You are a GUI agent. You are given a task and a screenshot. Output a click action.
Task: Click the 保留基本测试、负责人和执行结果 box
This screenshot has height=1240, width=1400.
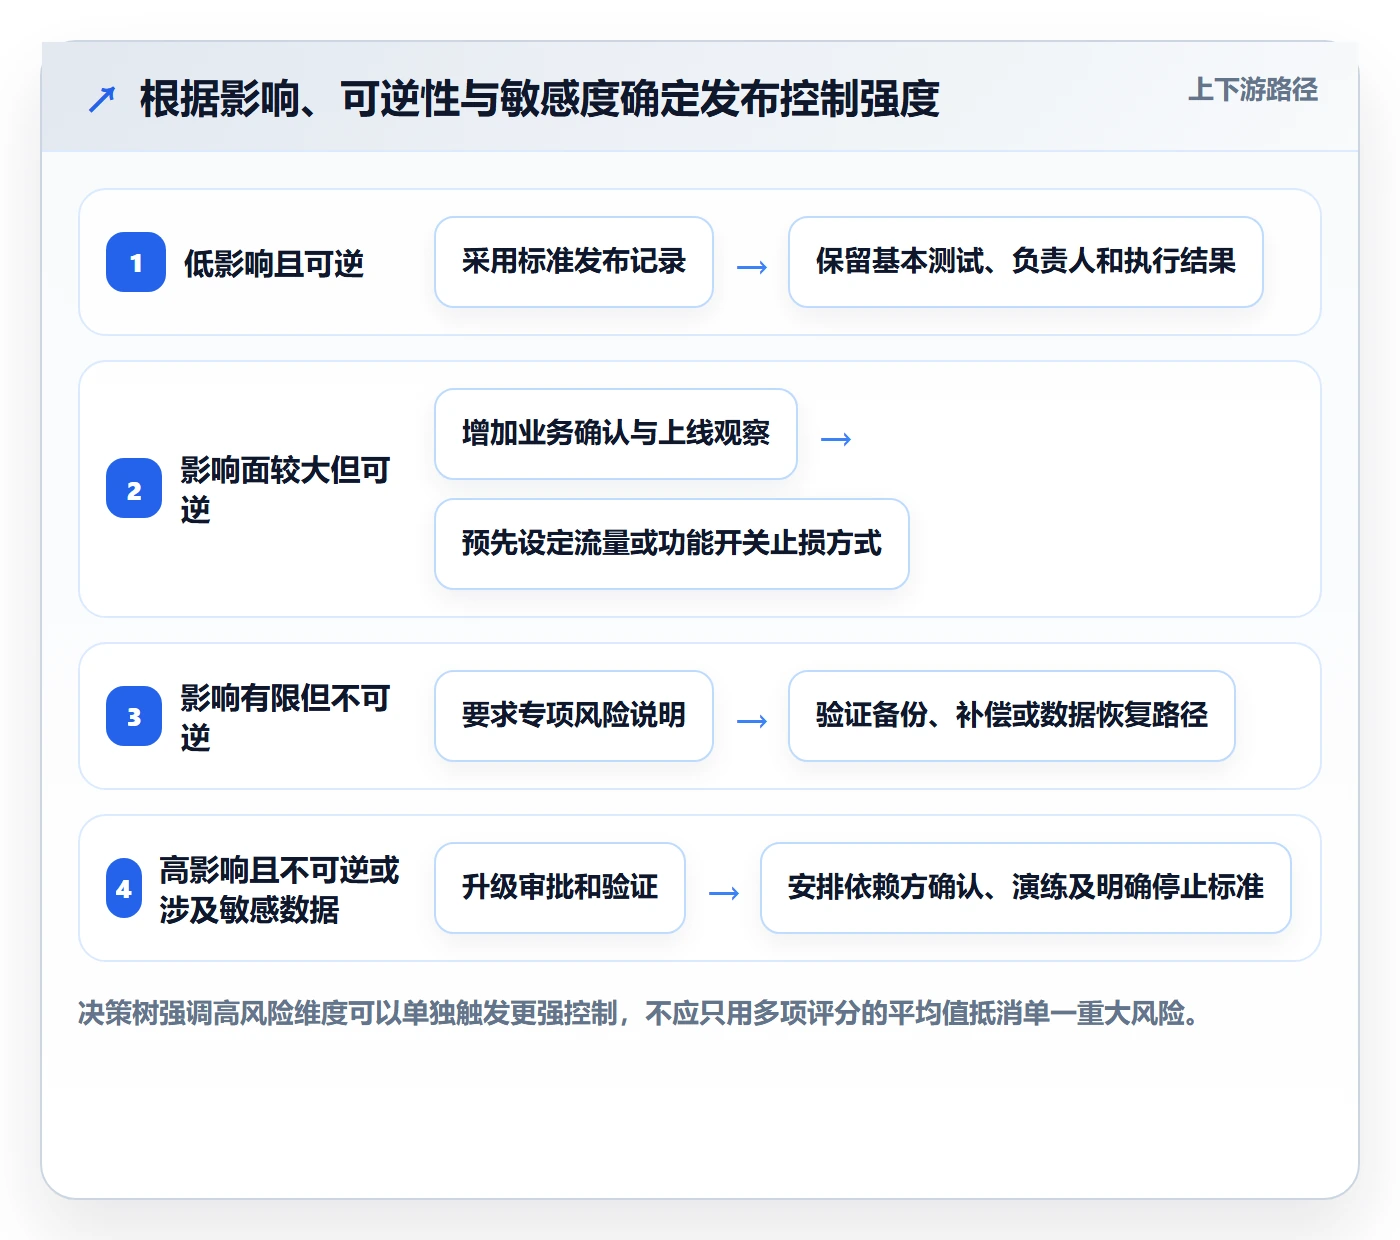coord(1026,262)
